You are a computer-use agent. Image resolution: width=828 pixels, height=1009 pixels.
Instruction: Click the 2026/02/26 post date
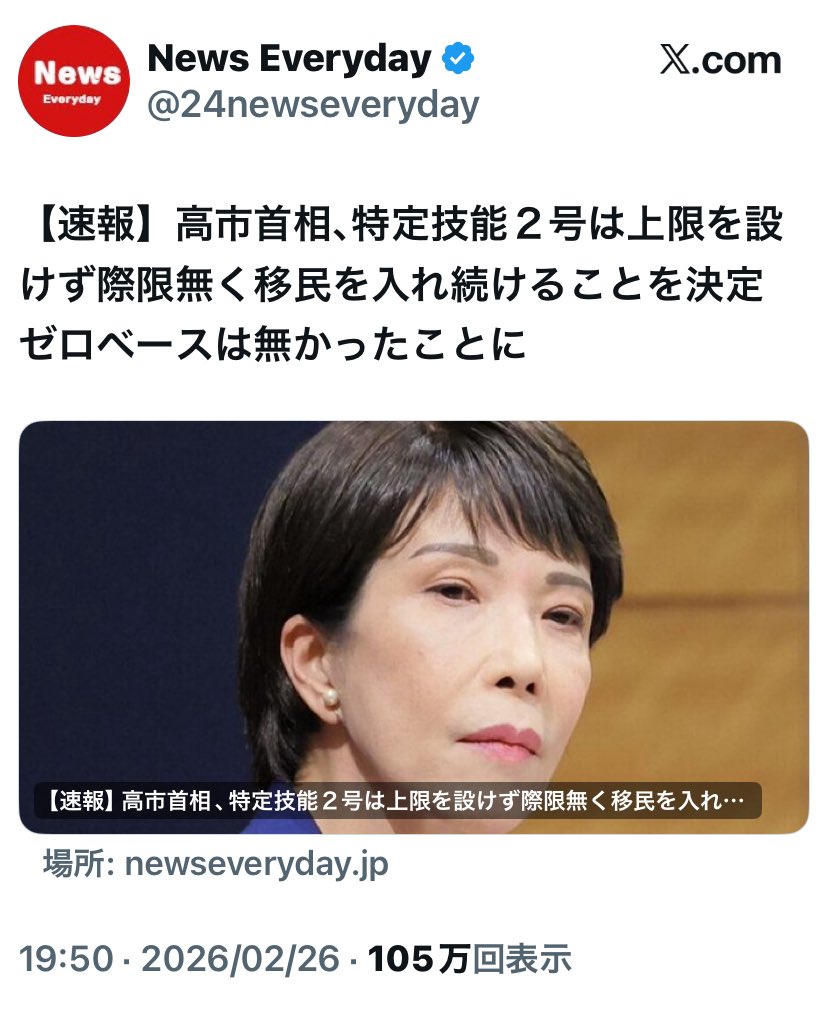click(x=240, y=958)
